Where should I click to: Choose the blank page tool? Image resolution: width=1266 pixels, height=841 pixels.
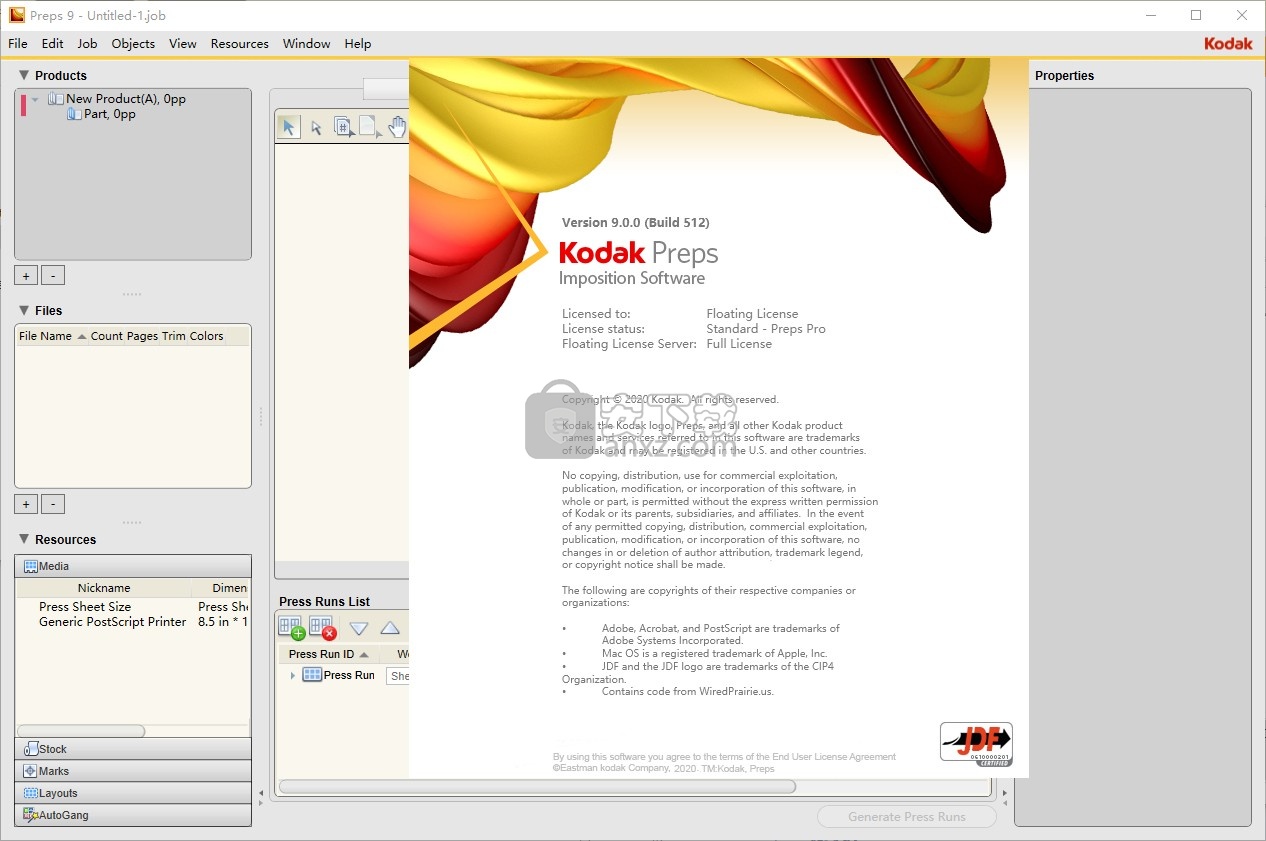(x=370, y=127)
